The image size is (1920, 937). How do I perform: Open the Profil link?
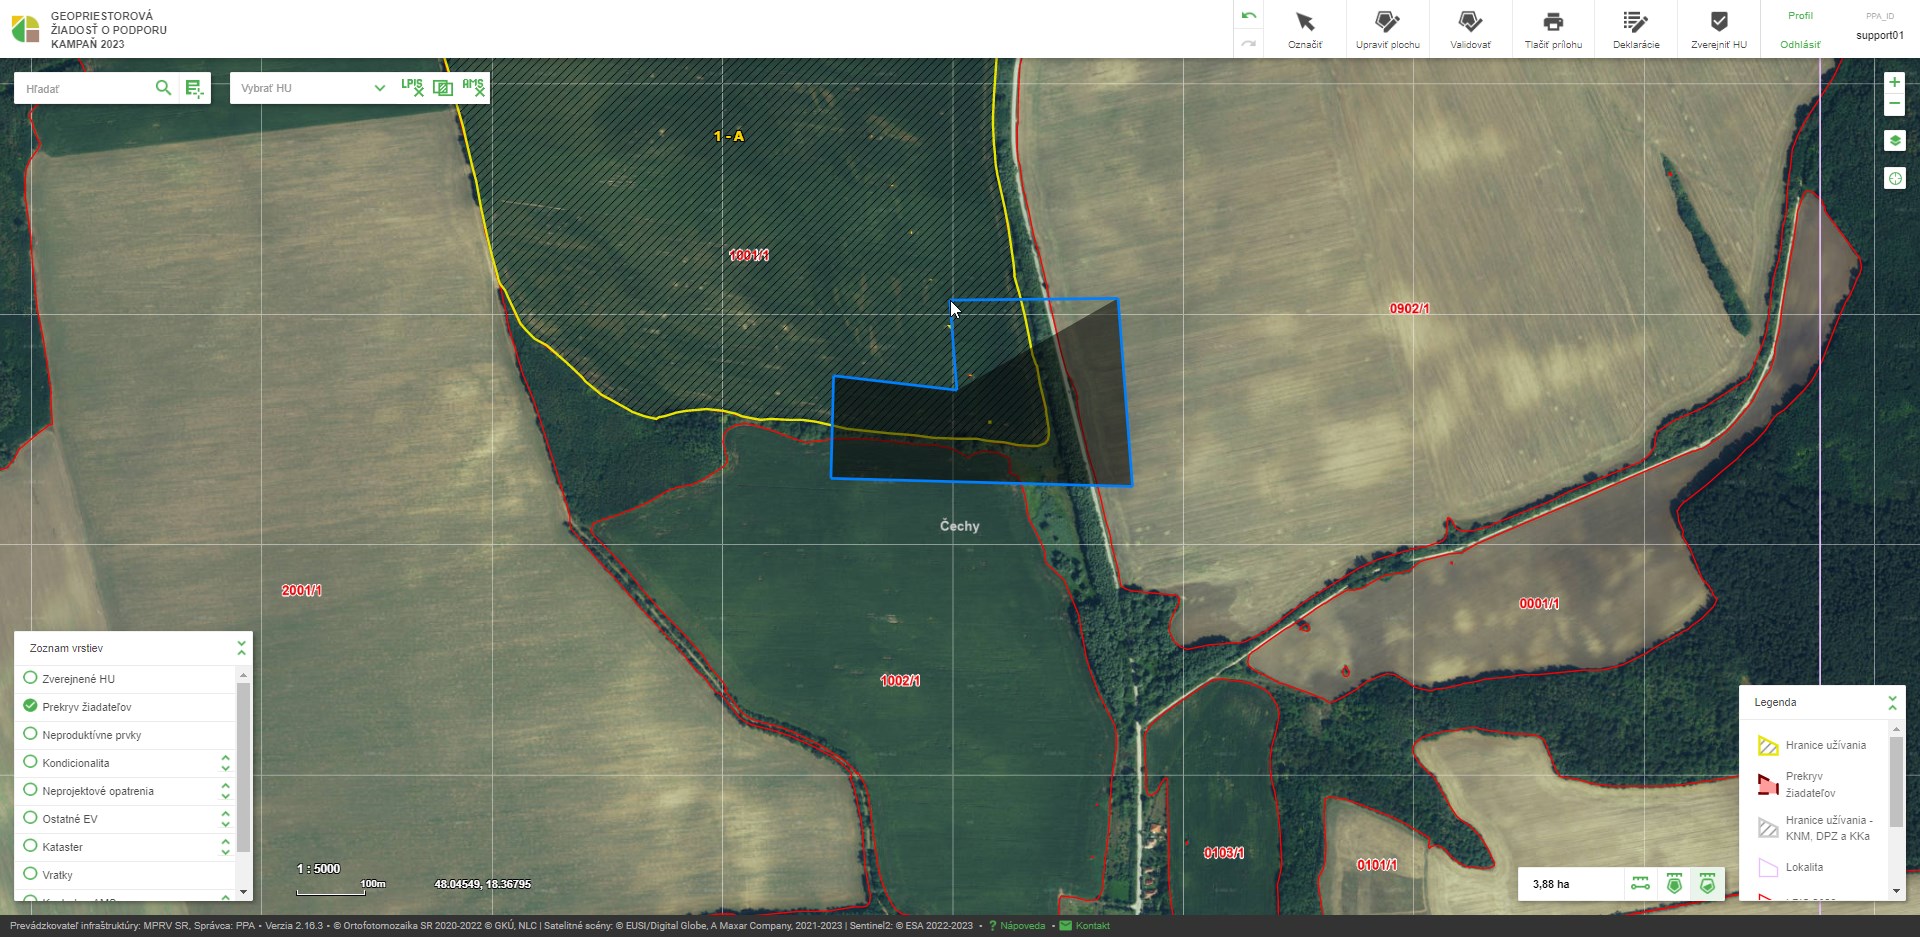1800,16
